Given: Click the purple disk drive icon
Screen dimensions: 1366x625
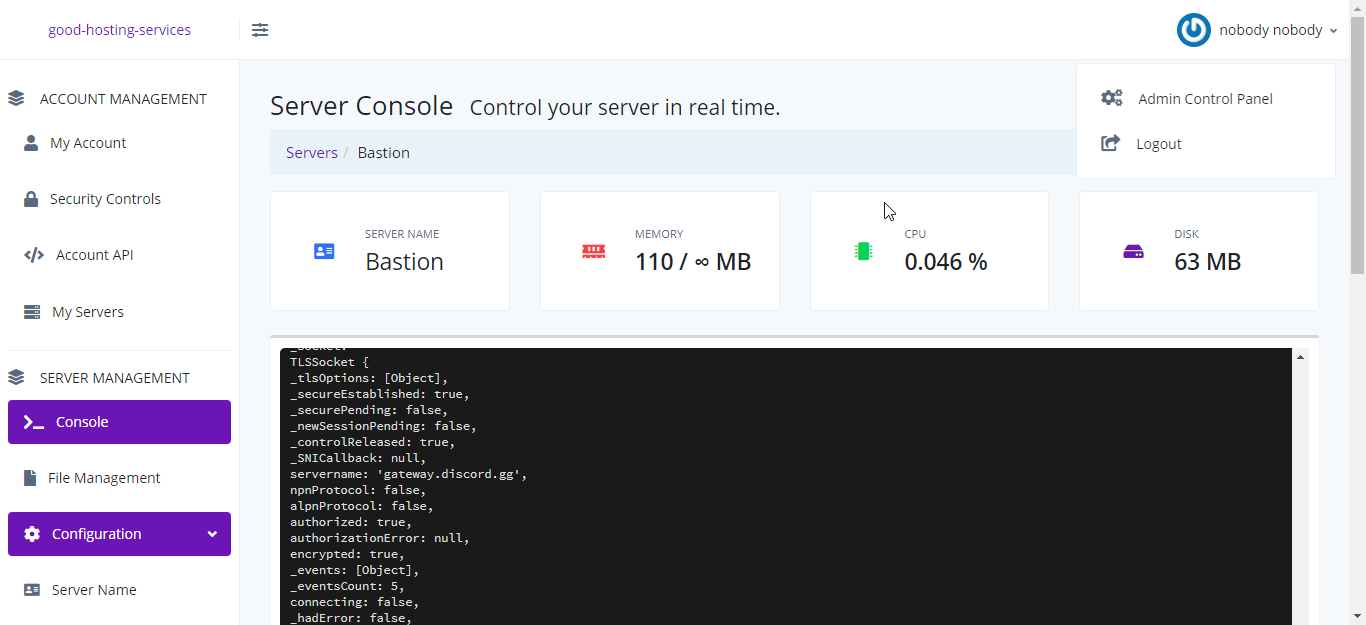Looking at the screenshot, I should coord(1133,251).
